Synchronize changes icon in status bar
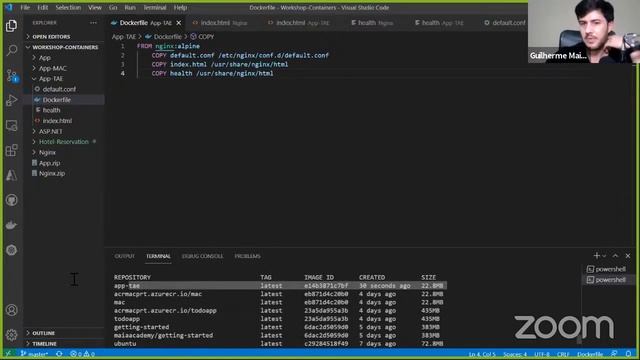This screenshot has height=360, width=640. [x=59, y=354]
